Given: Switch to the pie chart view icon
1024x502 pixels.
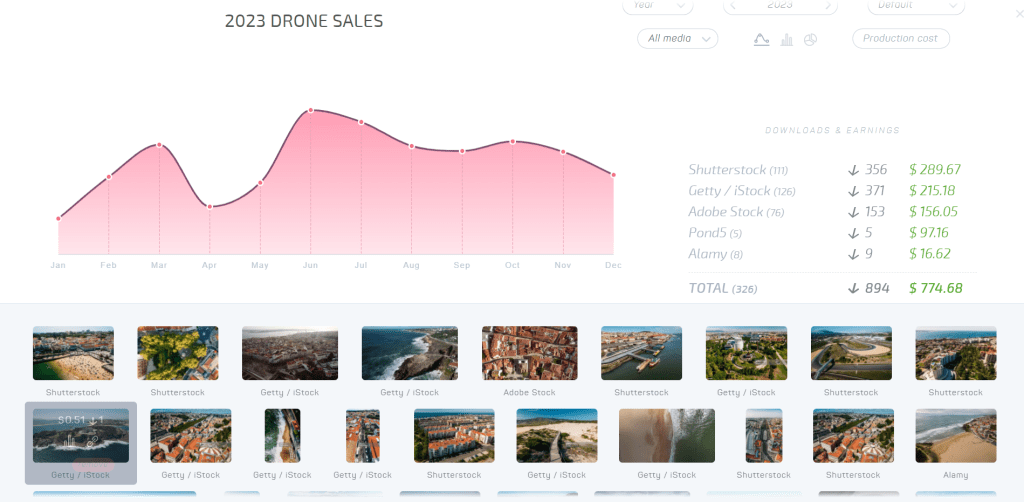Looking at the screenshot, I should [x=810, y=39].
